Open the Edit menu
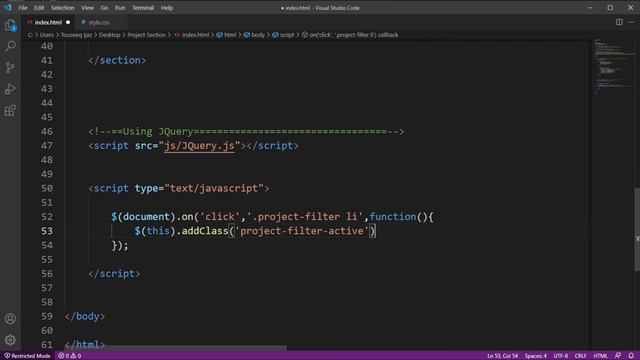640x360 pixels. pyautogui.click(x=39, y=8)
